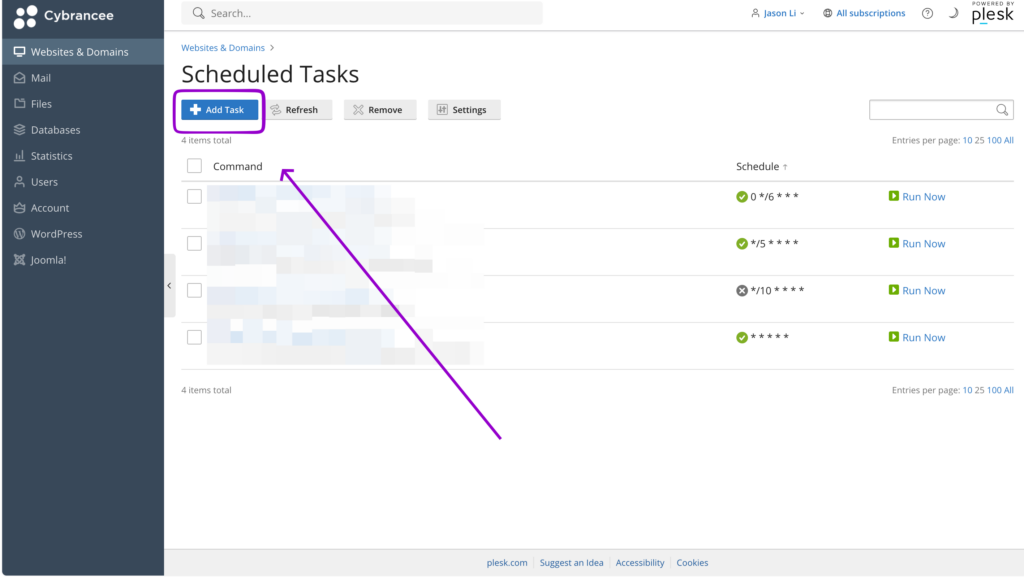Show All entries at bottom pager
The height and width of the screenshot is (577, 1024).
[x=1009, y=390]
